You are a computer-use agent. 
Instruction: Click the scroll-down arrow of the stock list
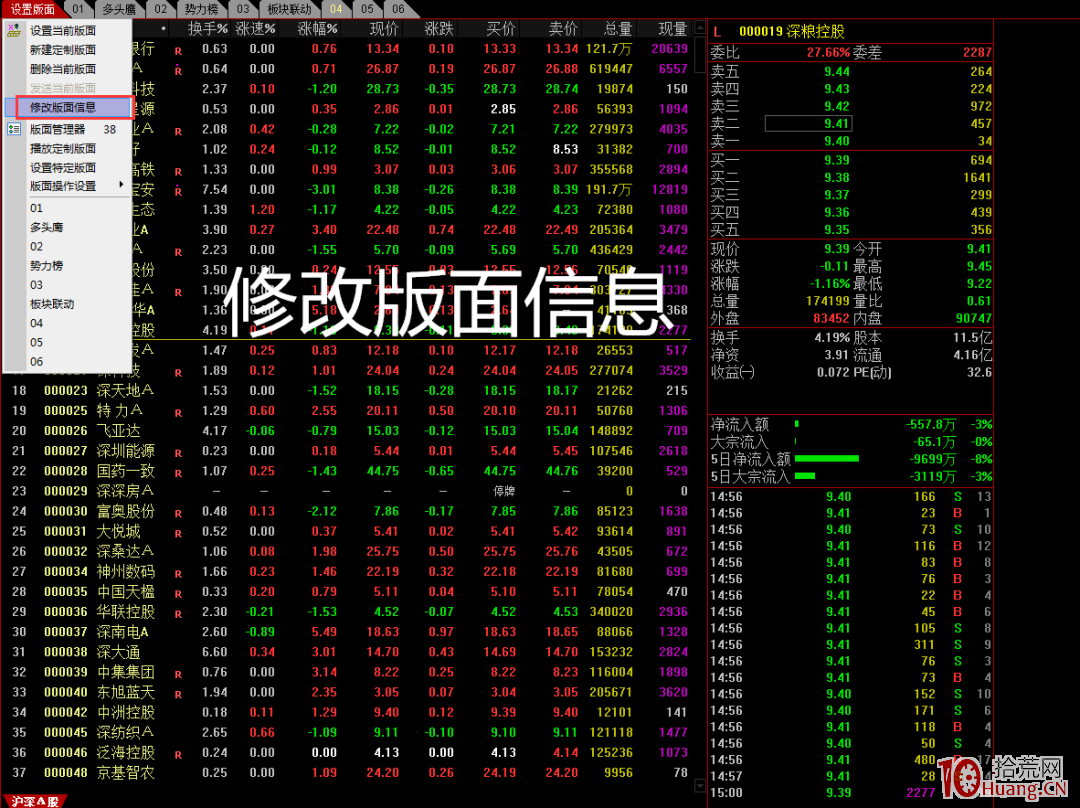pyautogui.click(x=700, y=785)
